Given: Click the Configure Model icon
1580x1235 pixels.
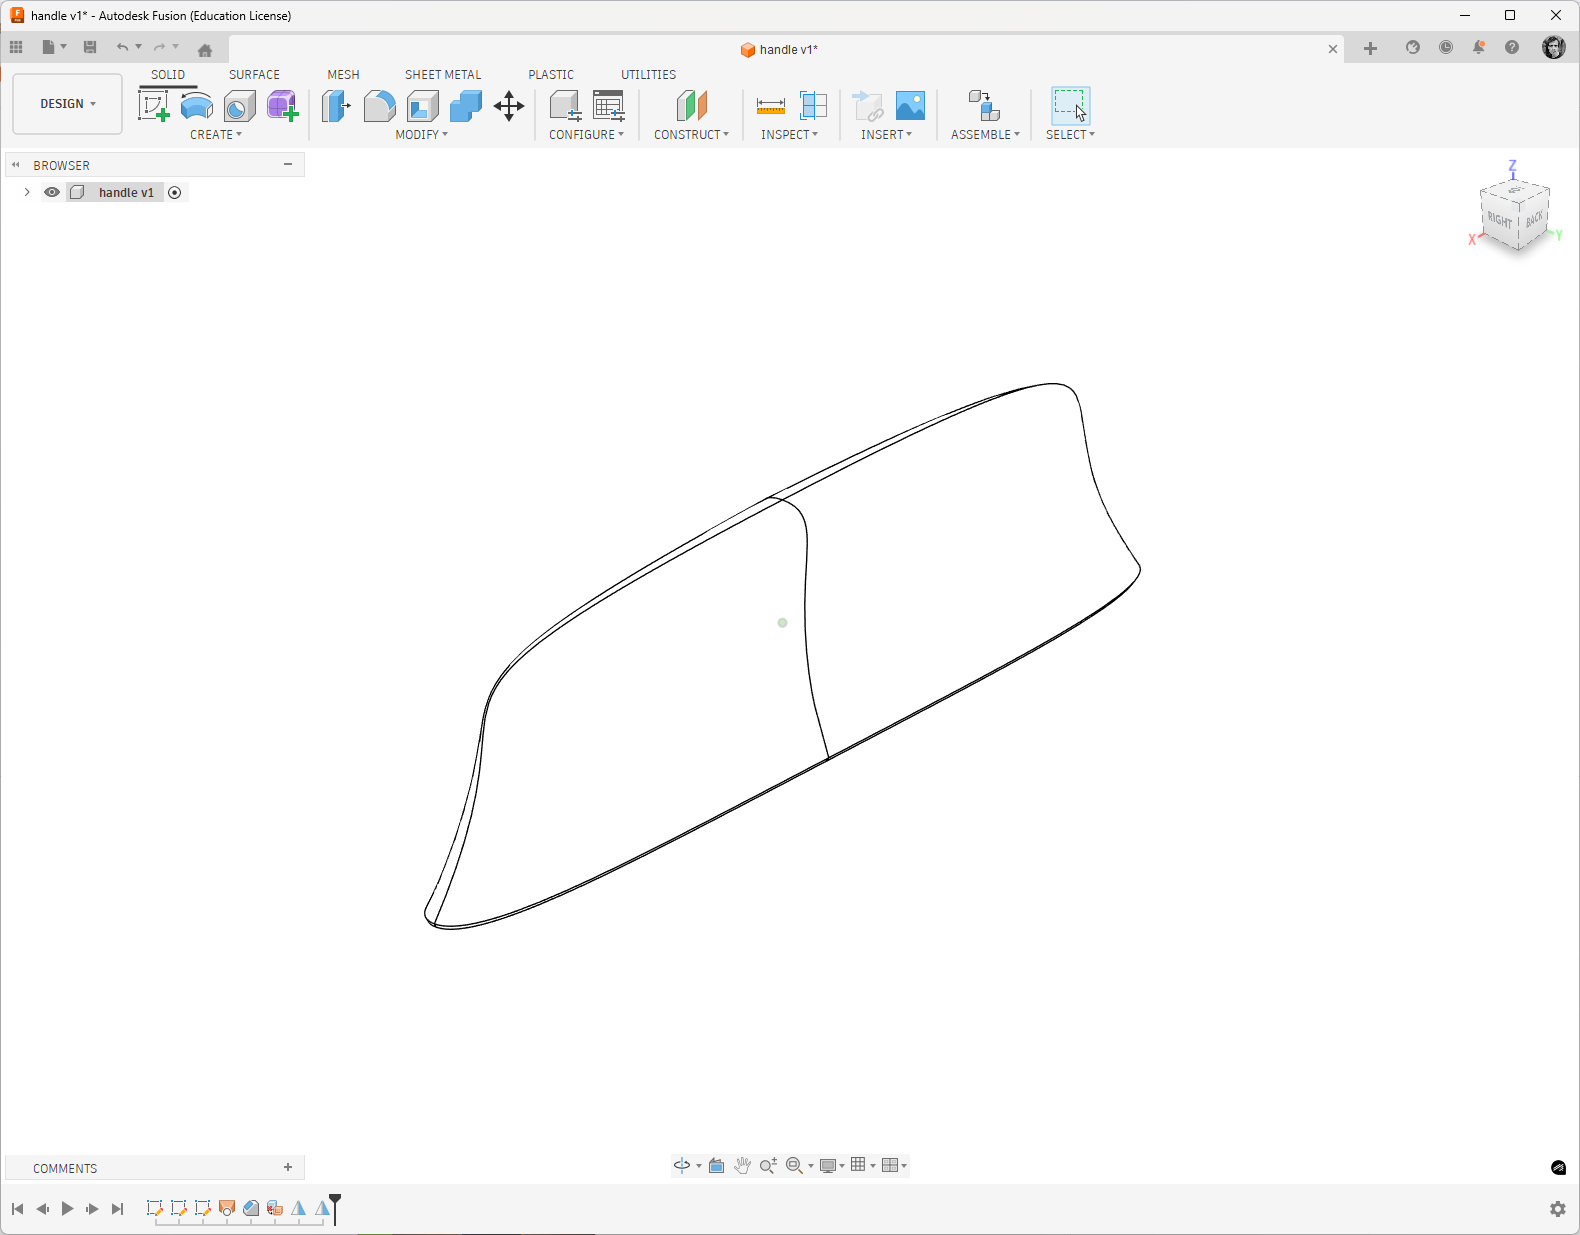Looking at the screenshot, I should [x=565, y=105].
